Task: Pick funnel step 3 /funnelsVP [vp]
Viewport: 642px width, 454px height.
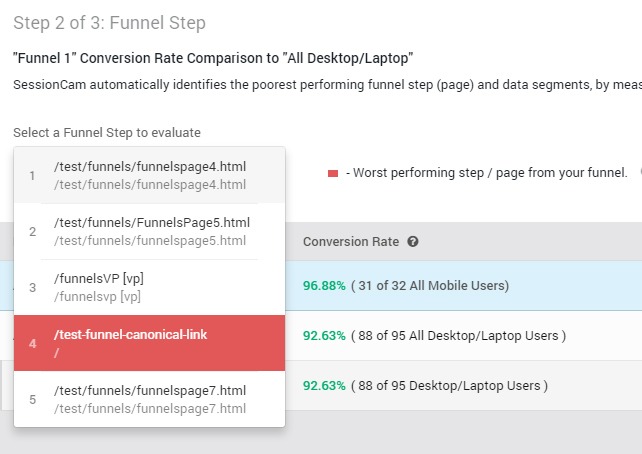Action: coord(149,287)
